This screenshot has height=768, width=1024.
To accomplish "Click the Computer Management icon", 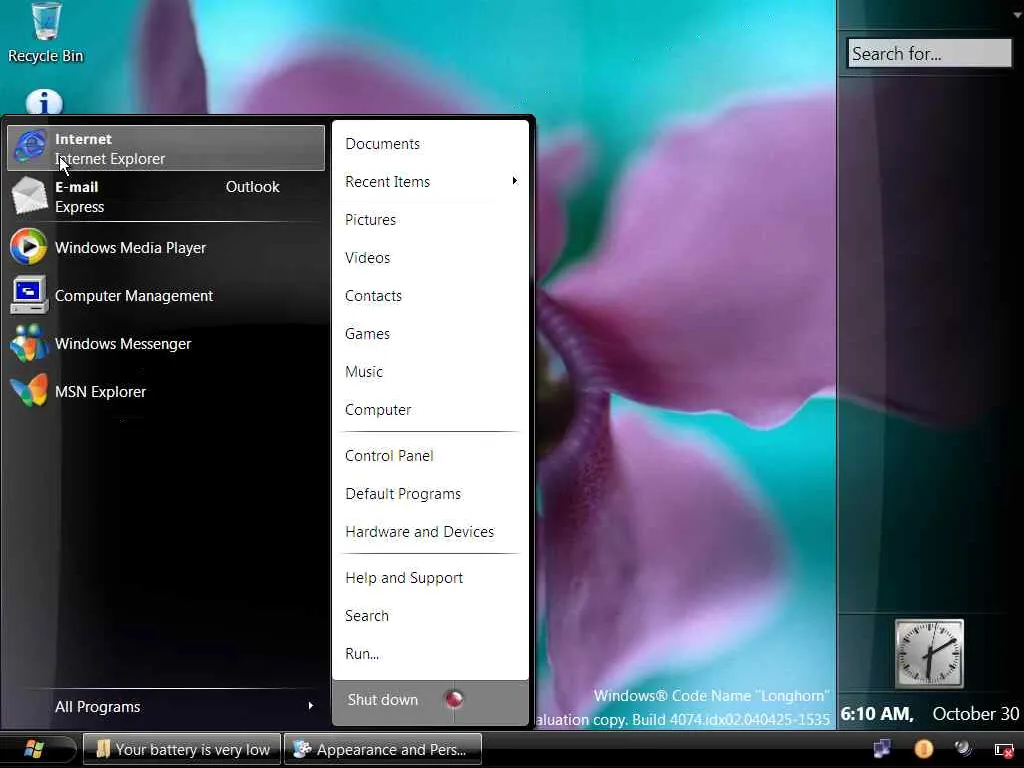I will [x=29, y=295].
